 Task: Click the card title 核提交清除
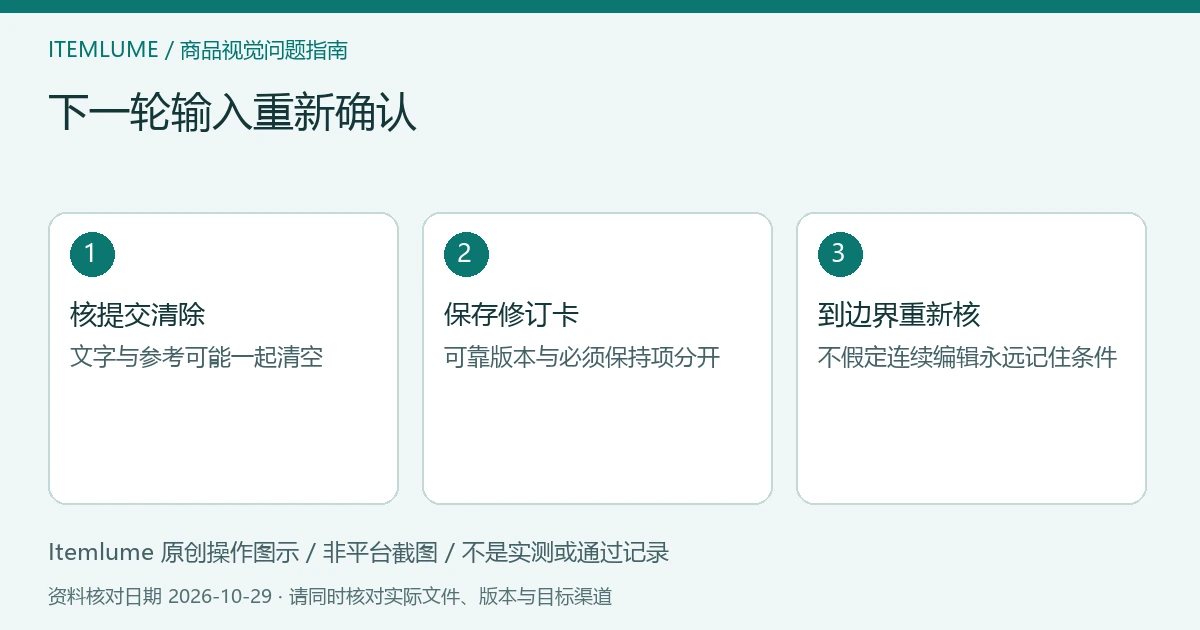point(138,315)
